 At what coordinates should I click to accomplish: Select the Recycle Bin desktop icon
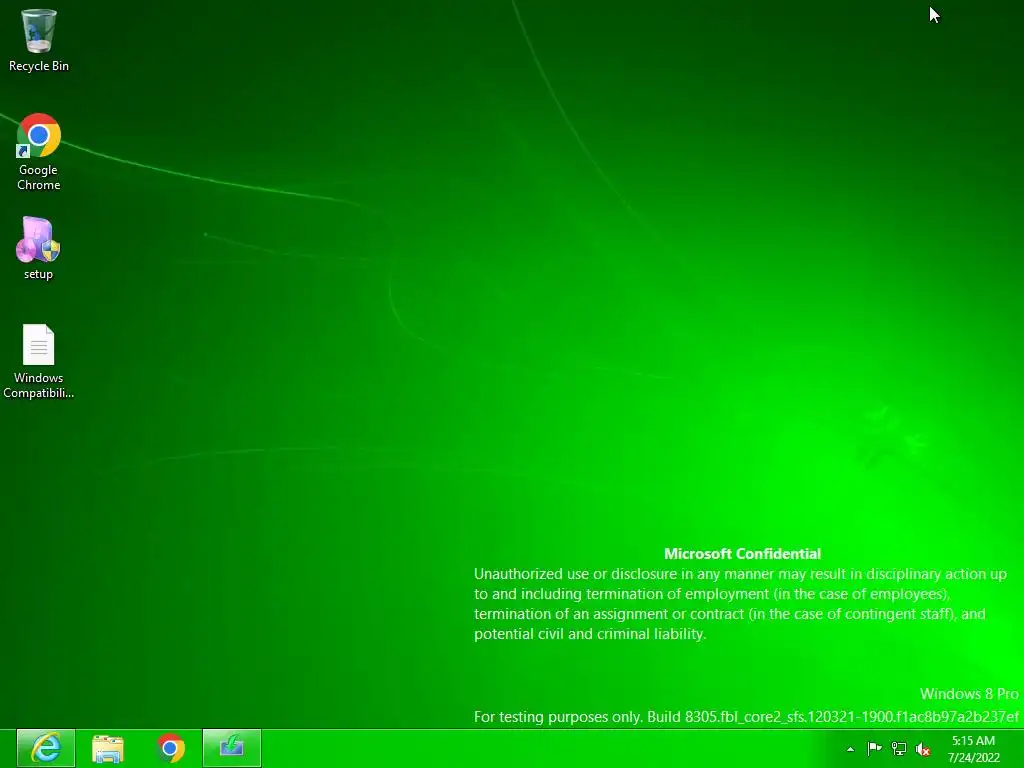[39, 39]
